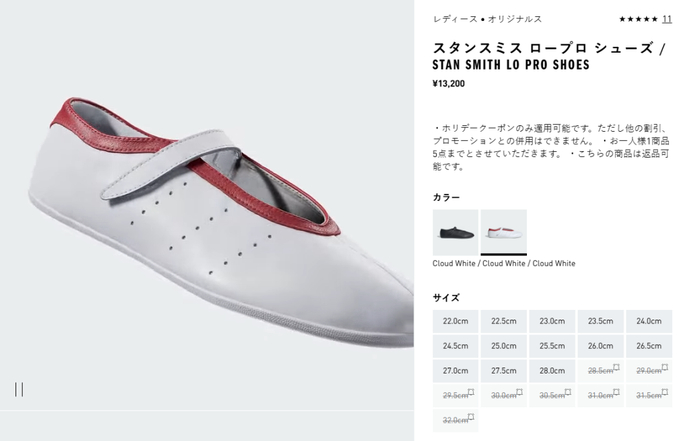Image resolution: width=700 pixels, height=441 pixels.
Task: Choose size 22.0cm
Action: [455, 321]
